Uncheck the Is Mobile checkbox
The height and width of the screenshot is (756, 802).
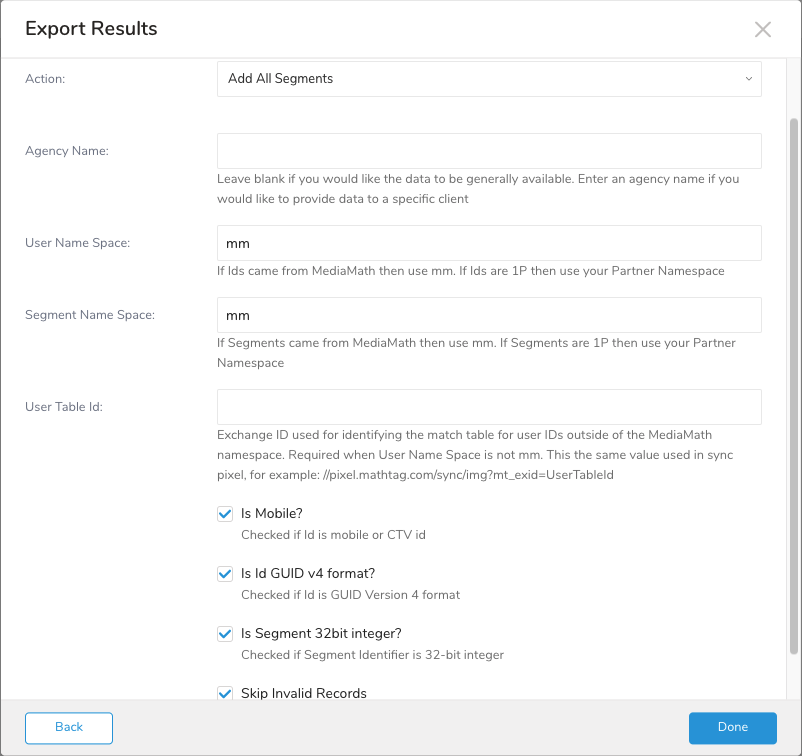click(225, 514)
